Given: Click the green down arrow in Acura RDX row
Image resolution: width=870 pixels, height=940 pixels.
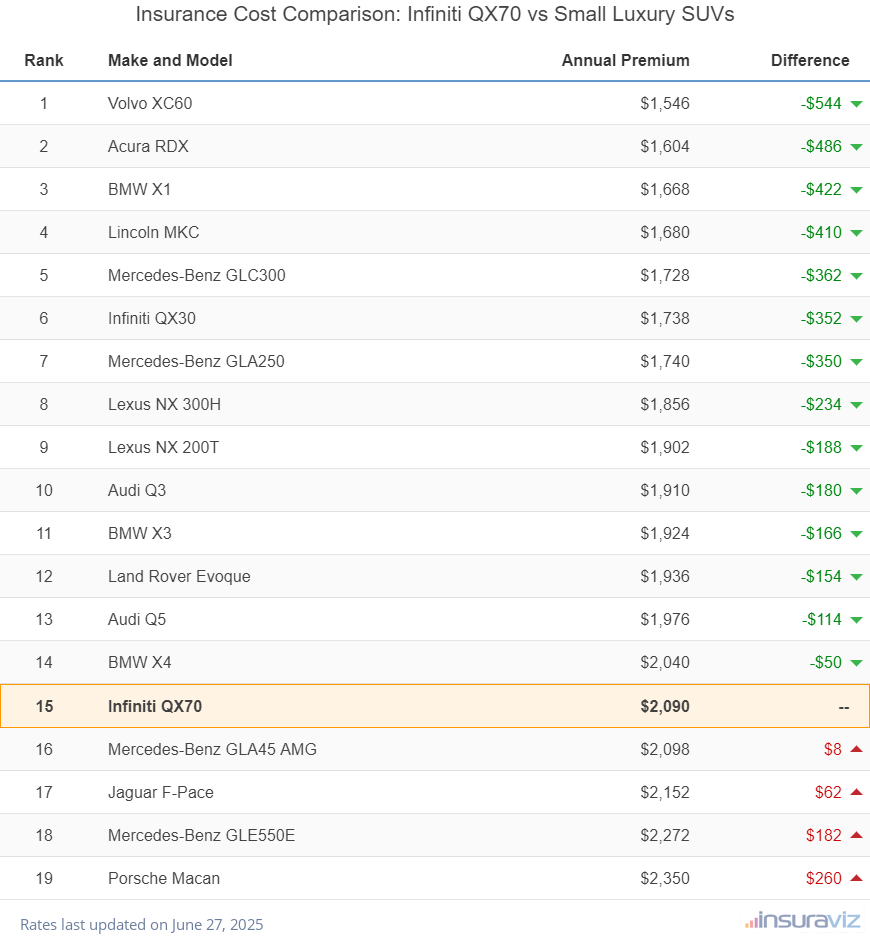Looking at the screenshot, I should 856,147.
